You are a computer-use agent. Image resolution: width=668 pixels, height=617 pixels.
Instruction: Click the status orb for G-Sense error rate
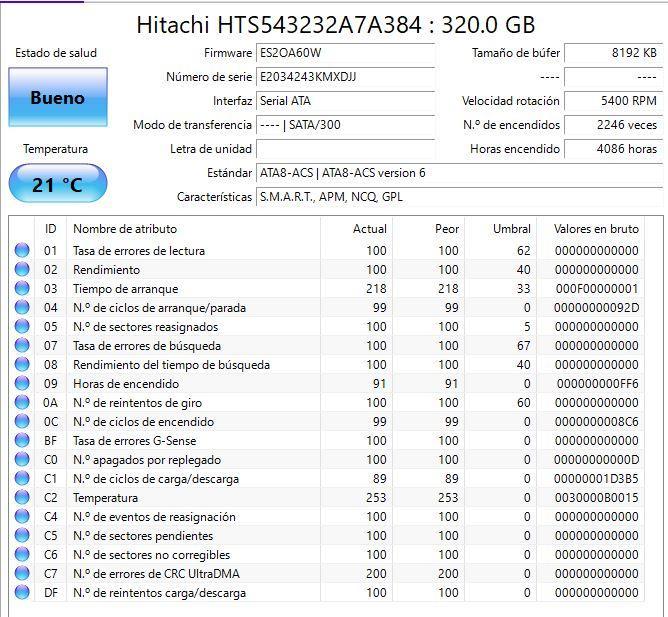(x=22, y=441)
